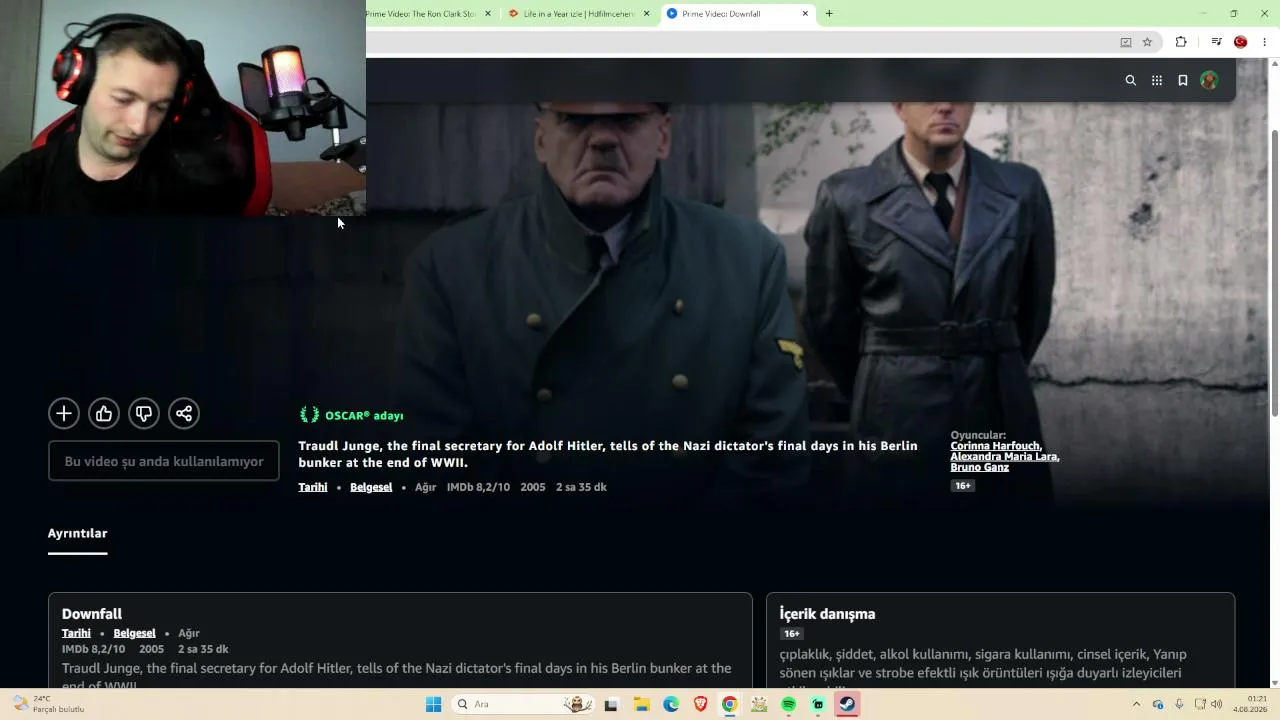Viewport: 1280px width, 720px height.
Task: Open Tarihi link in Downfall details card
Action: pos(76,633)
